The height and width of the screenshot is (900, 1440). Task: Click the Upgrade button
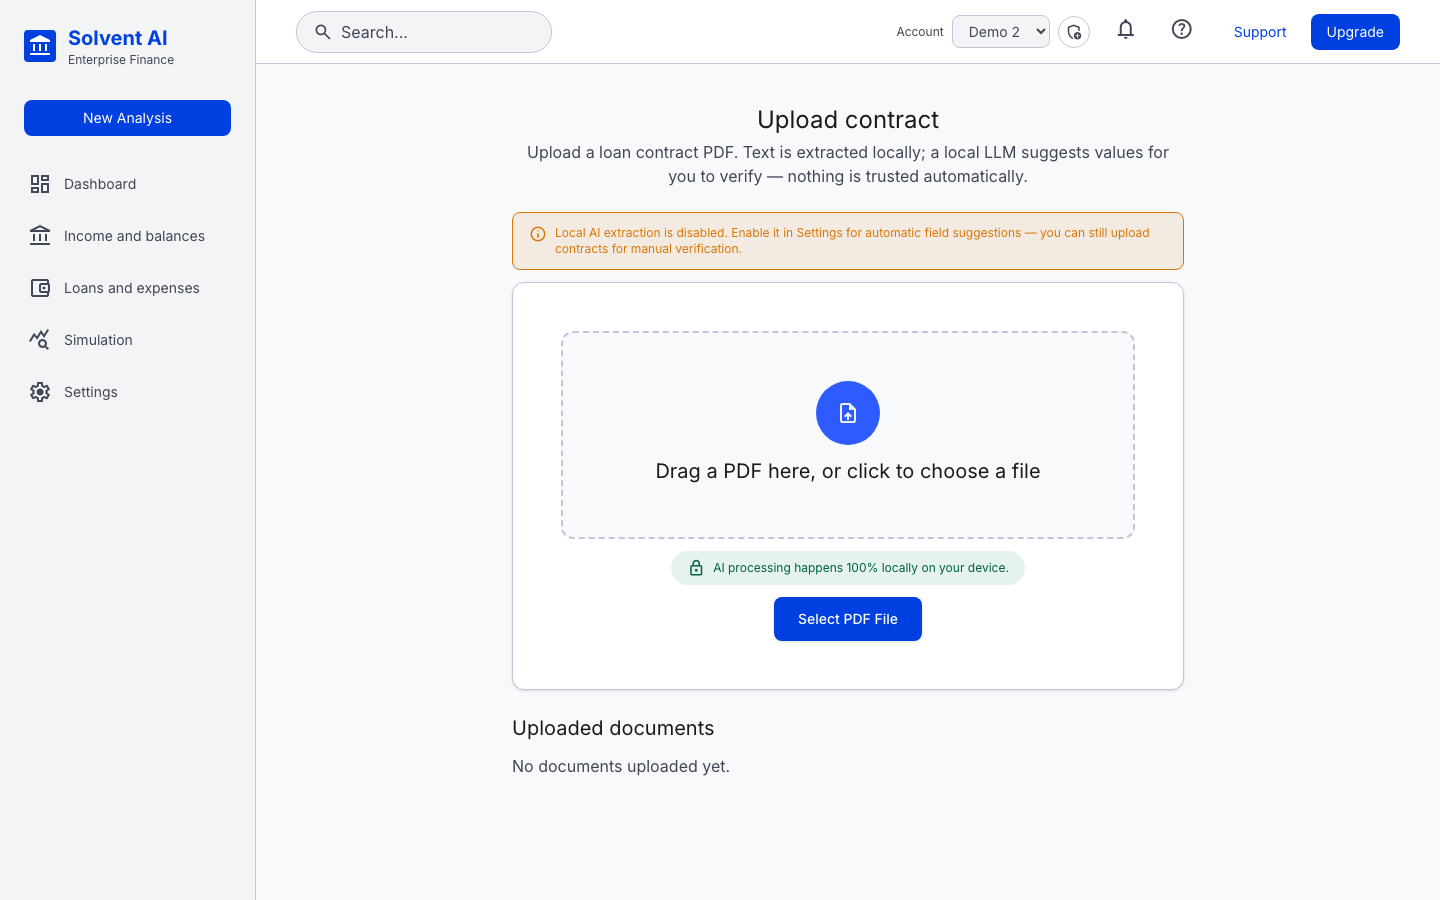[x=1355, y=32]
